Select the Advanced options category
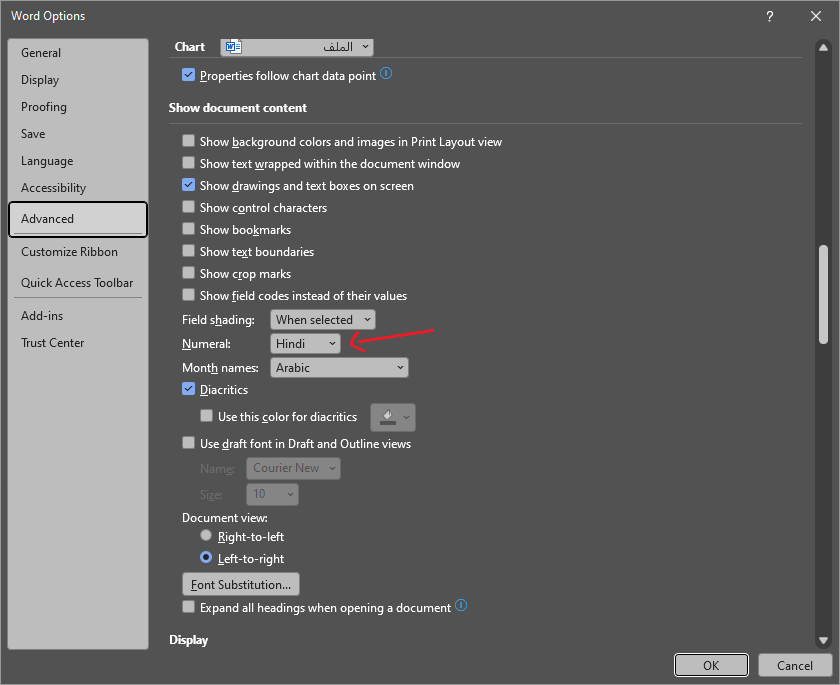Image resolution: width=840 pixels, height=685 pixels. (x=78, y=219)
